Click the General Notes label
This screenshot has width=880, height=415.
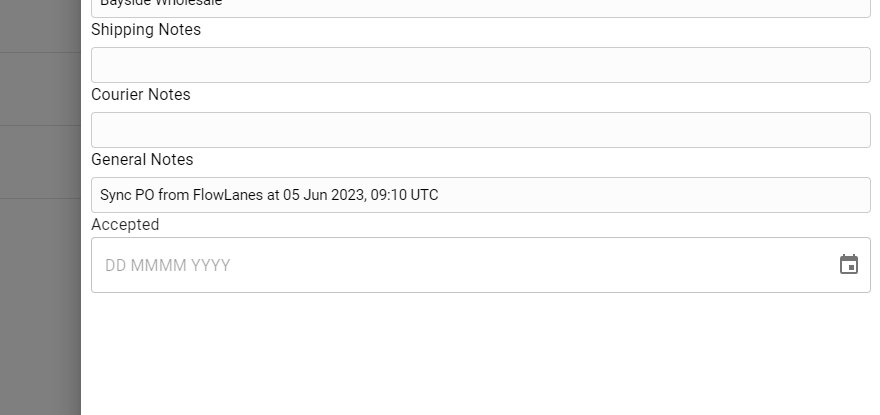[142, 159]
